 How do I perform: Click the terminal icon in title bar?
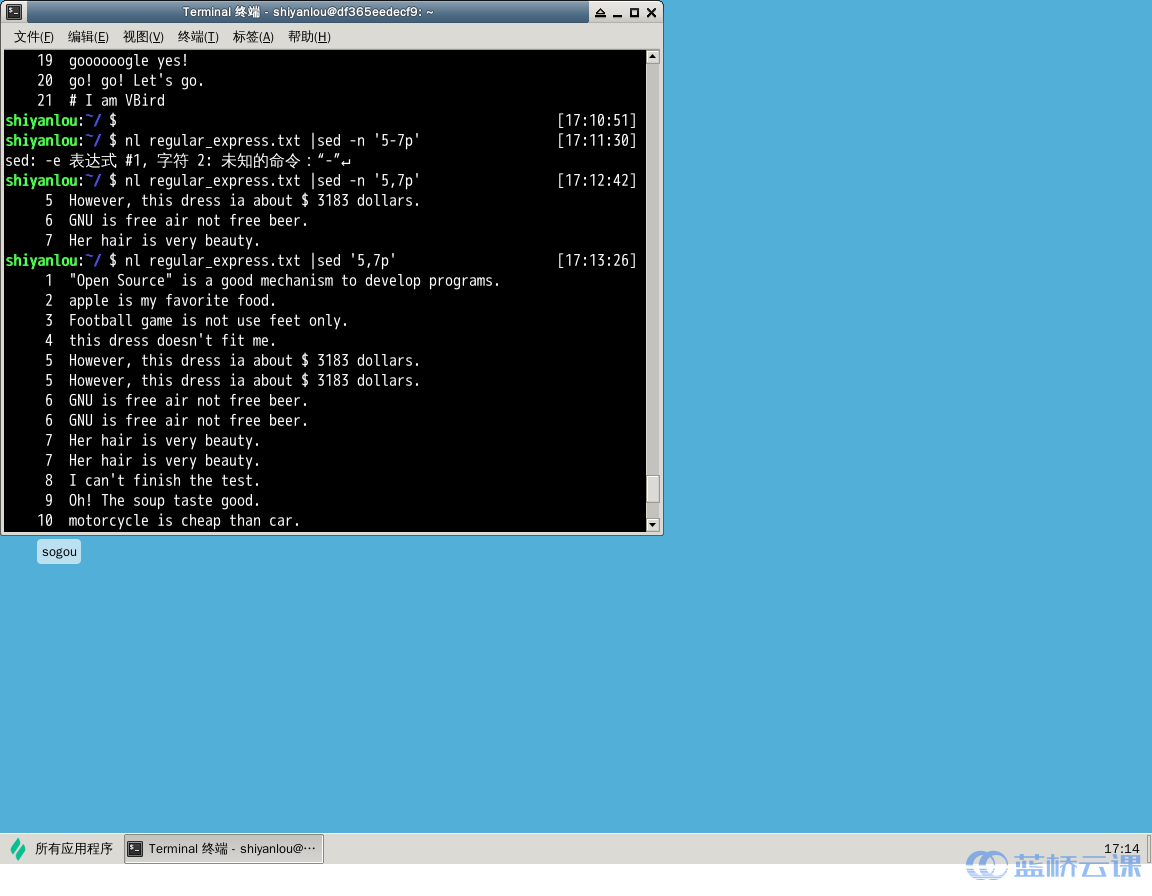[14, 12]
